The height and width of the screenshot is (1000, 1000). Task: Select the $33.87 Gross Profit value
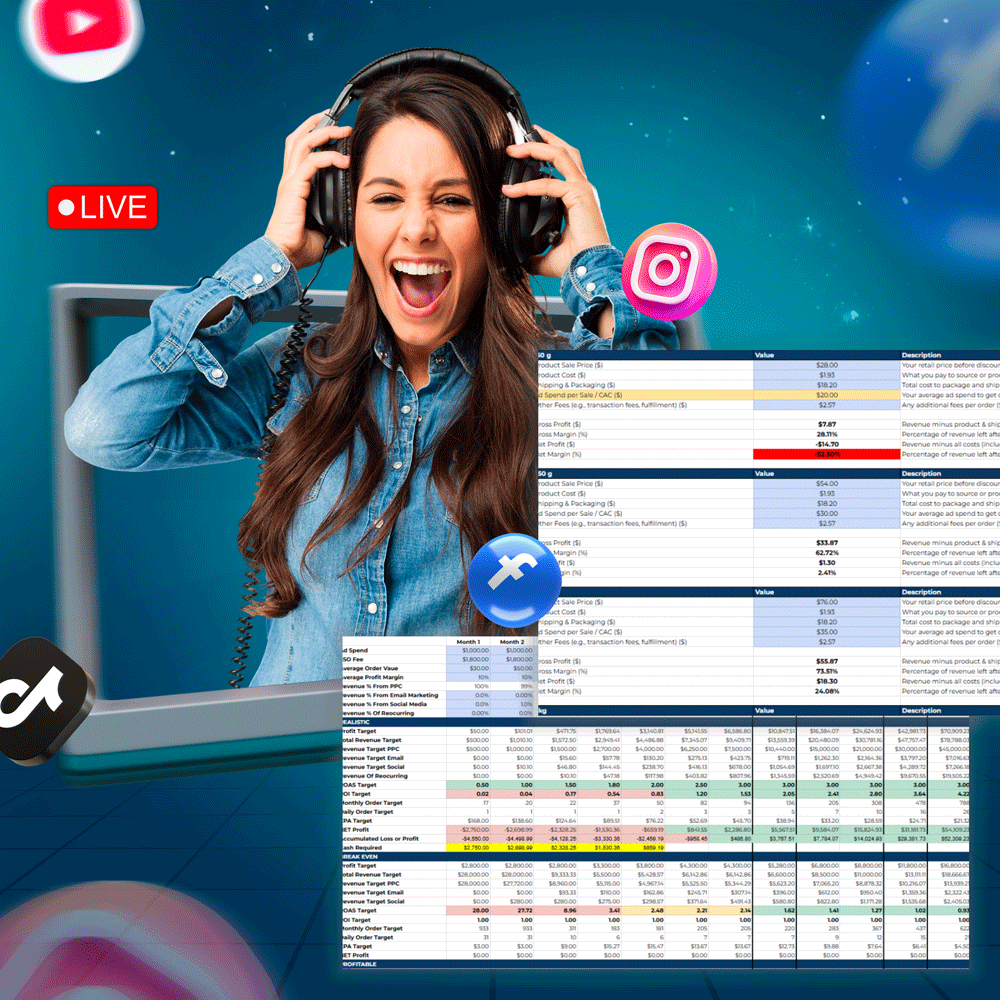pos(827,543)
